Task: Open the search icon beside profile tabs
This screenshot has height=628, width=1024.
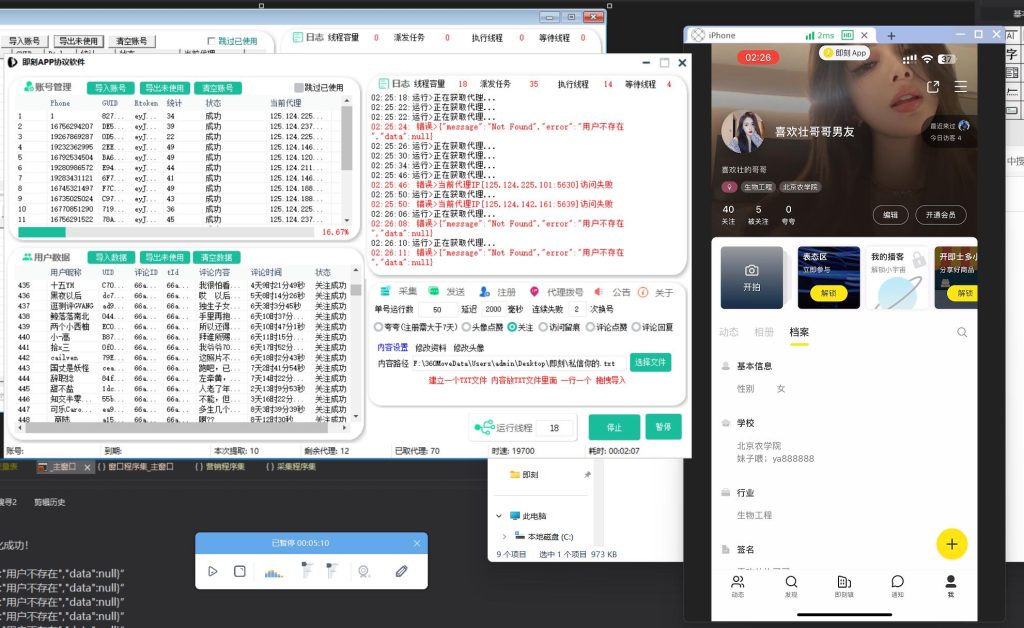Action: tap(962, 332)
